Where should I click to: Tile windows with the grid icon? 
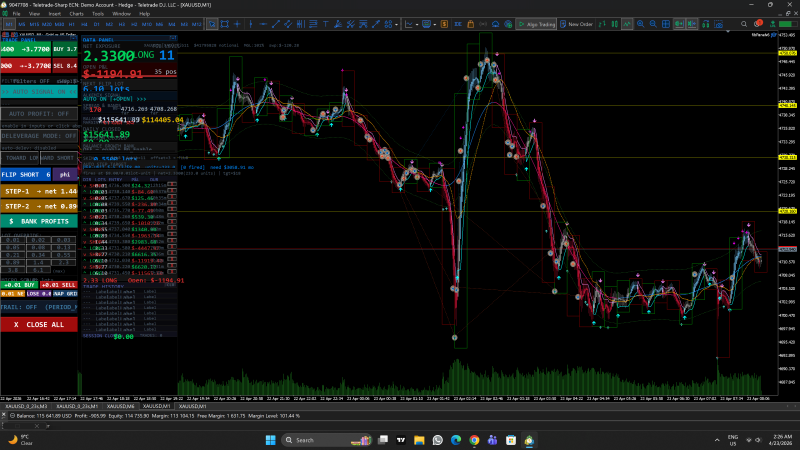[x=666, y=24]
